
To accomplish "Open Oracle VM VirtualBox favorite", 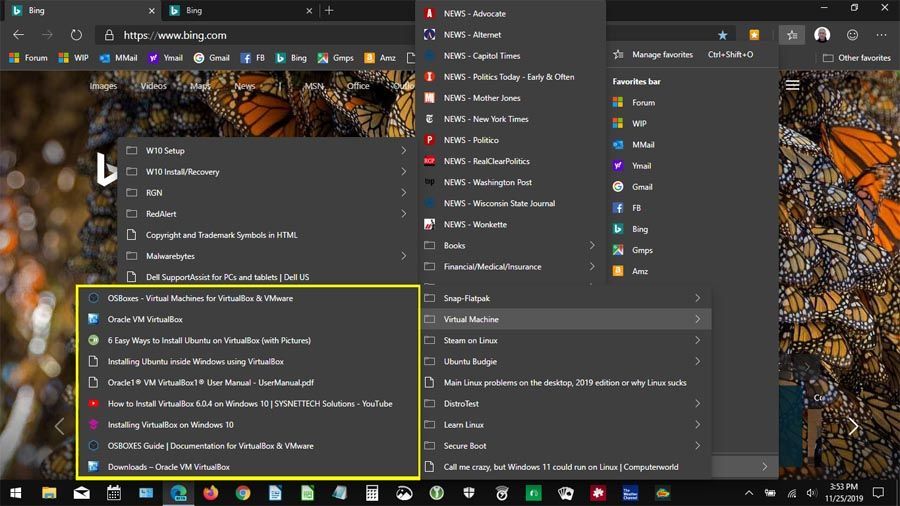I will 248,319.
